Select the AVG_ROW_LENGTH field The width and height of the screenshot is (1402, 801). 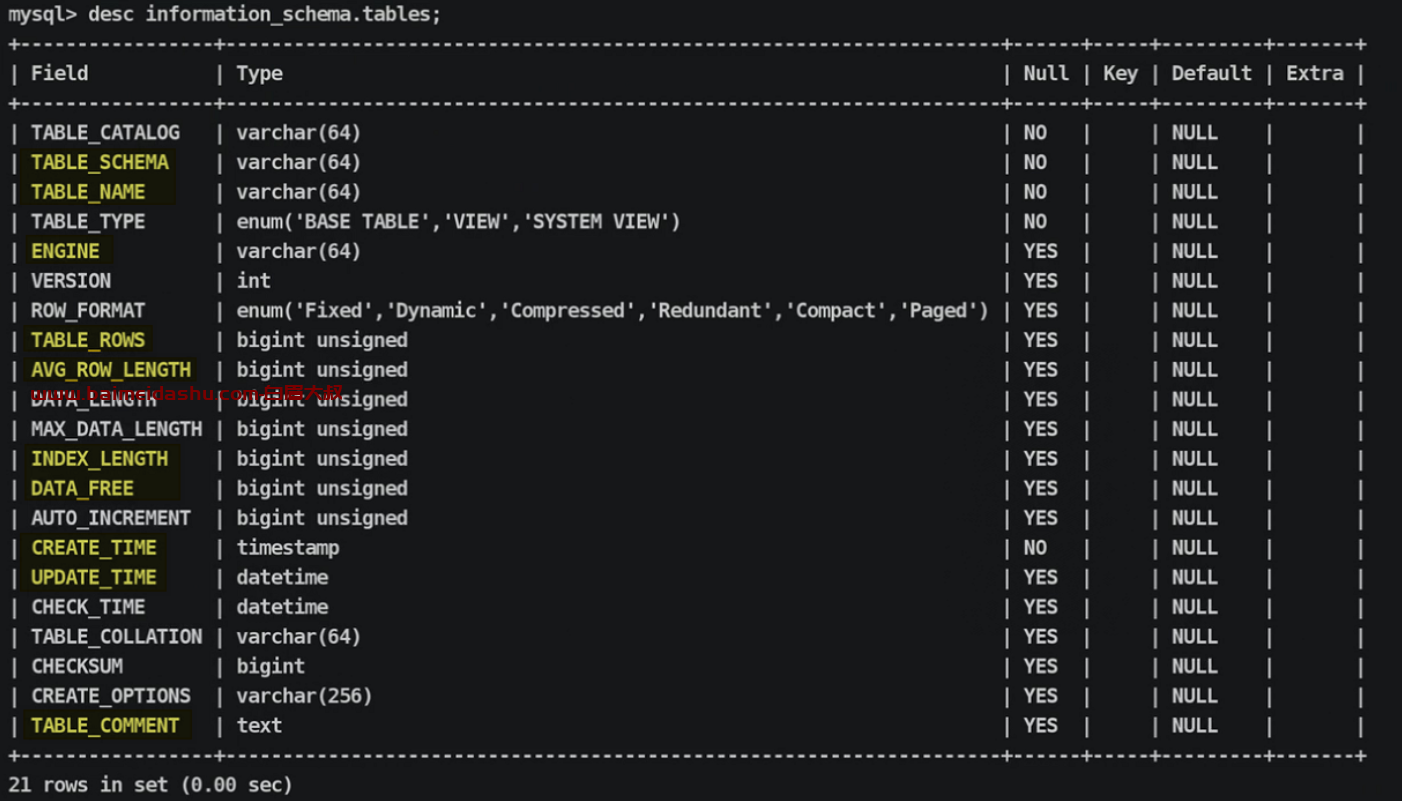click(111, 370)
